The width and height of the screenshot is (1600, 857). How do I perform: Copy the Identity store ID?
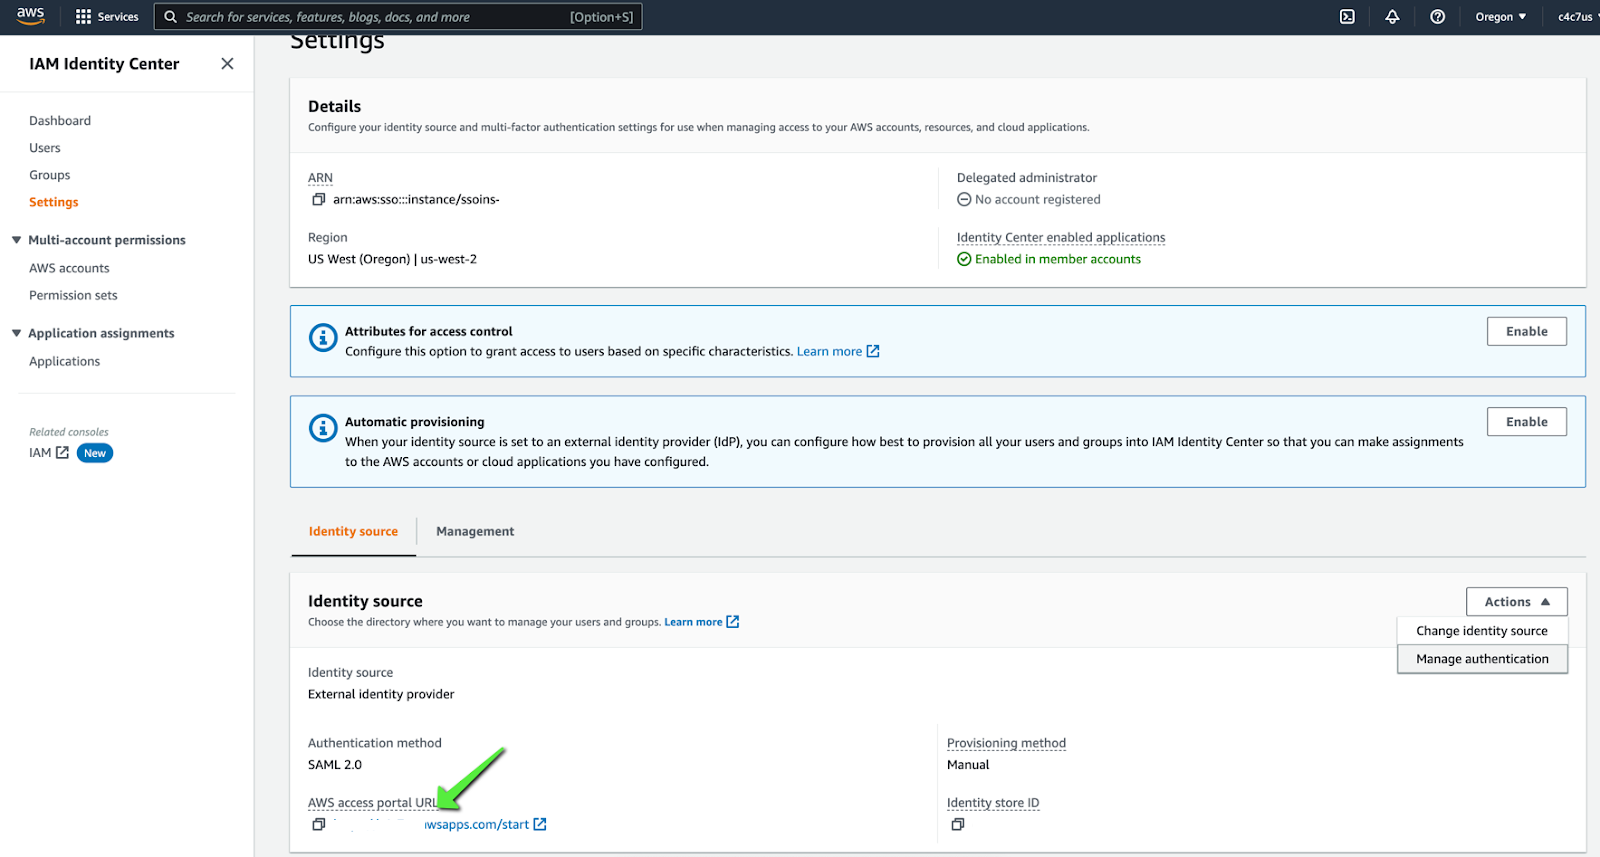point(958,824)
